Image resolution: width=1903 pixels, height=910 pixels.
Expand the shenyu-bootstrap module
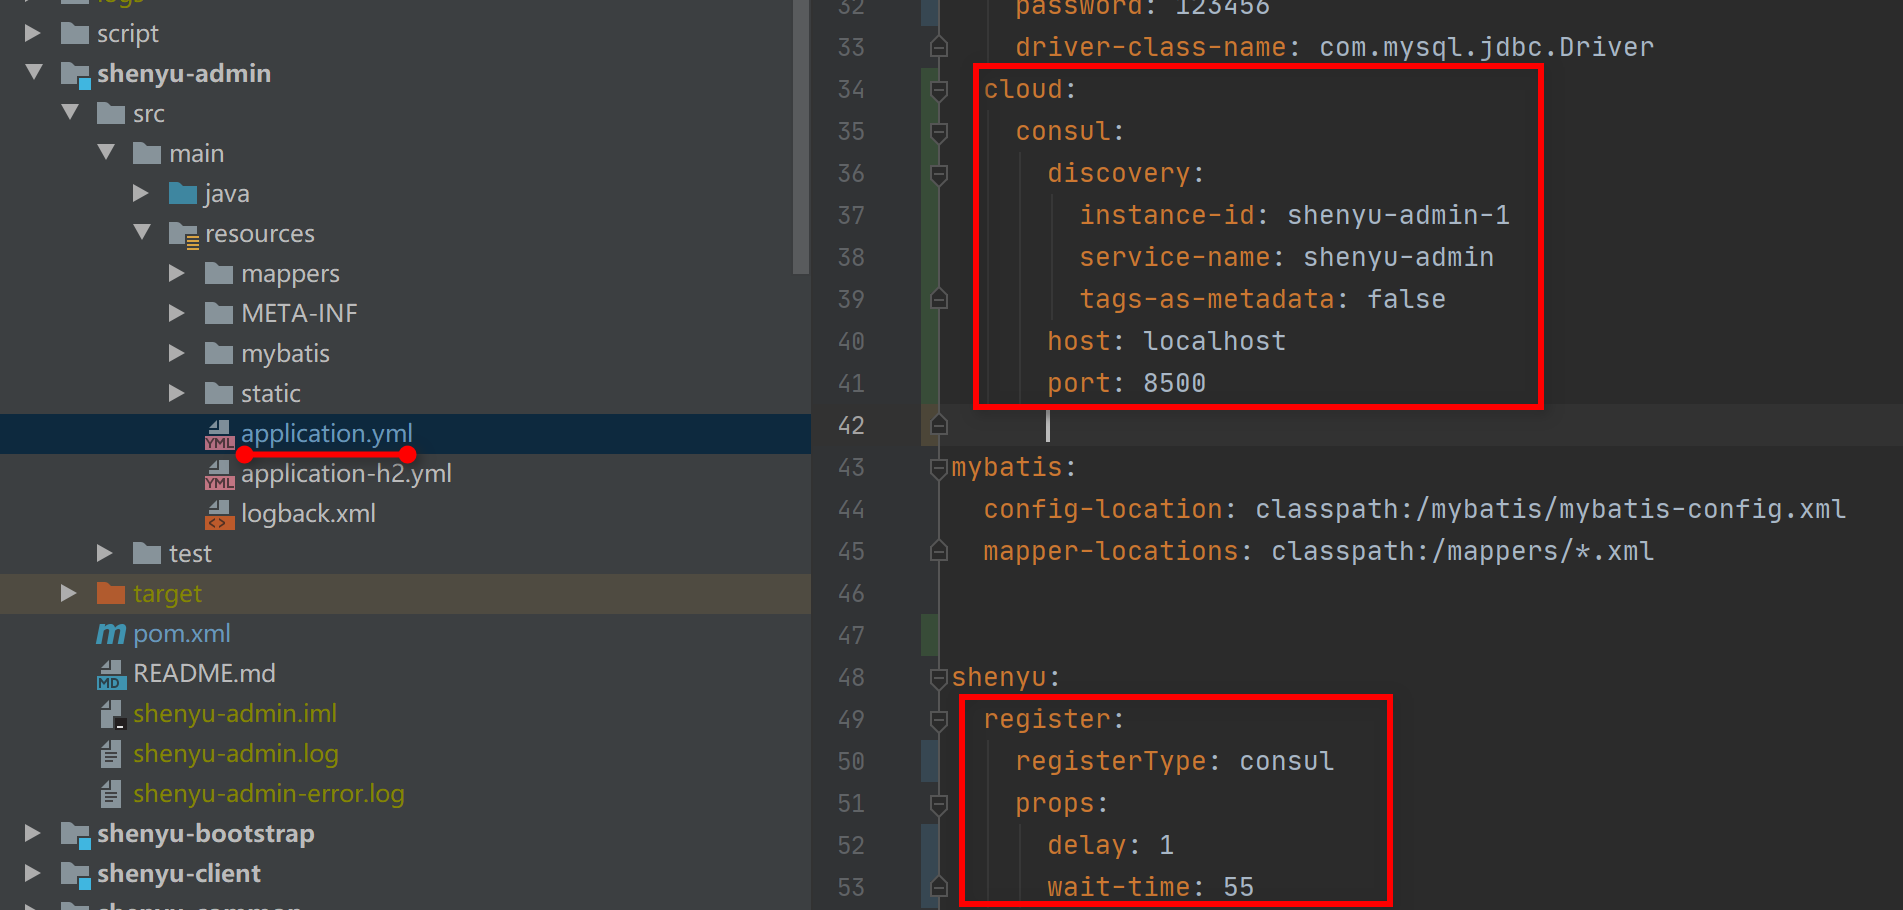[33, 833]
